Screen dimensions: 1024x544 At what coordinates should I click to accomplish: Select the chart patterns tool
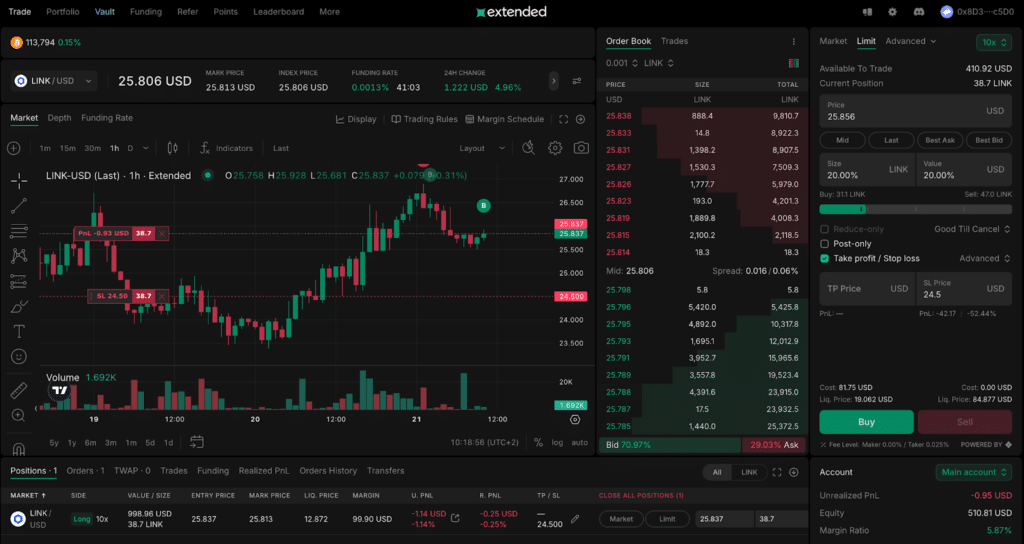click(x=19, y=256)
